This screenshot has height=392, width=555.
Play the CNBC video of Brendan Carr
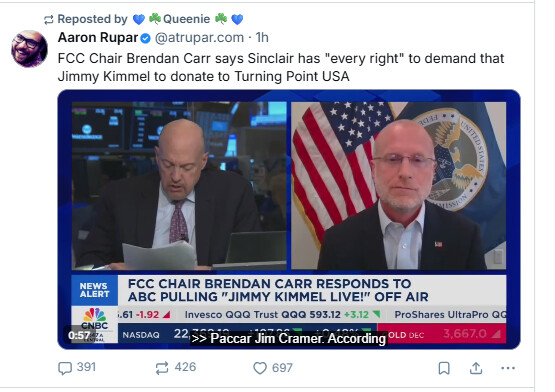point(289,219)
